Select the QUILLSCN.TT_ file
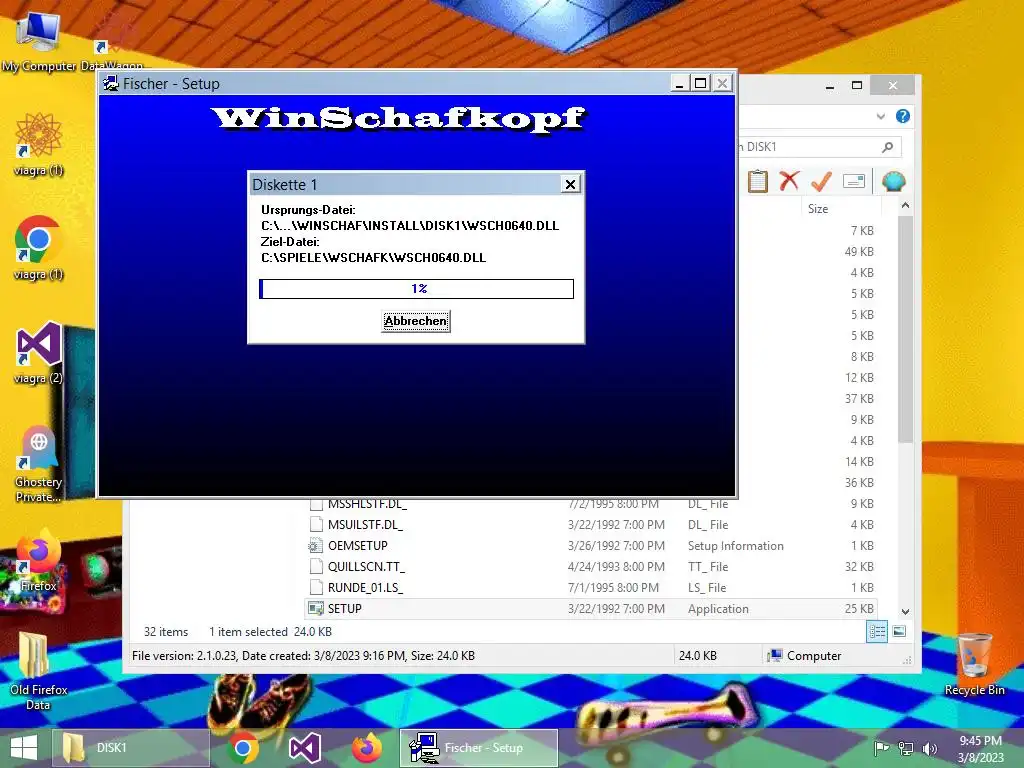Screen dimensions: 1024x768 click(591, 567)
